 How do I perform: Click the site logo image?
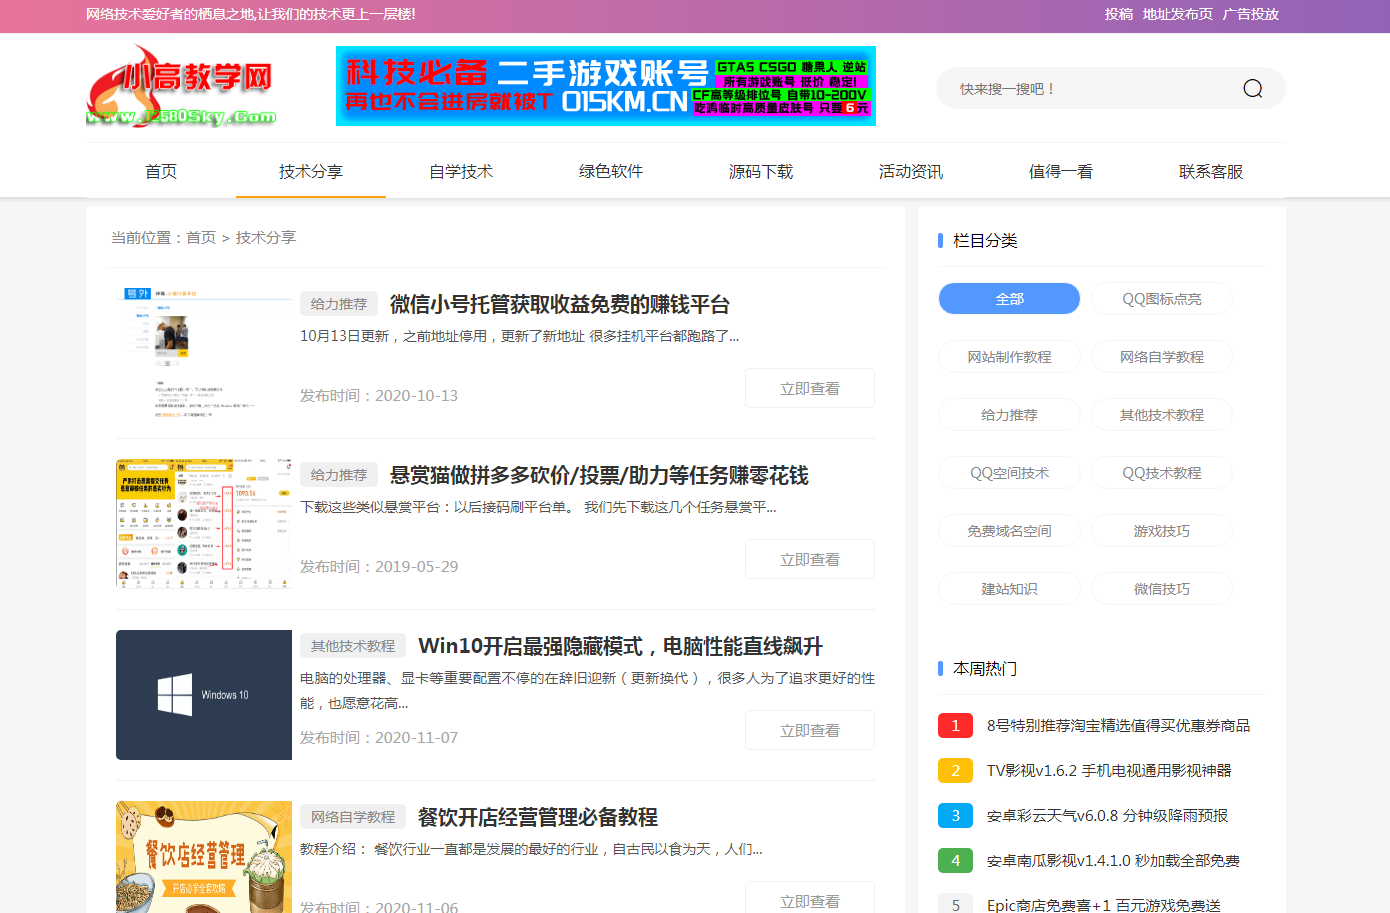click(181, 87)
